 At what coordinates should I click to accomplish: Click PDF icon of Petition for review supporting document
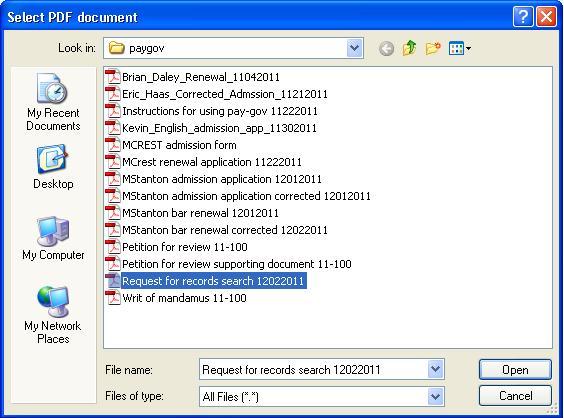113,263
